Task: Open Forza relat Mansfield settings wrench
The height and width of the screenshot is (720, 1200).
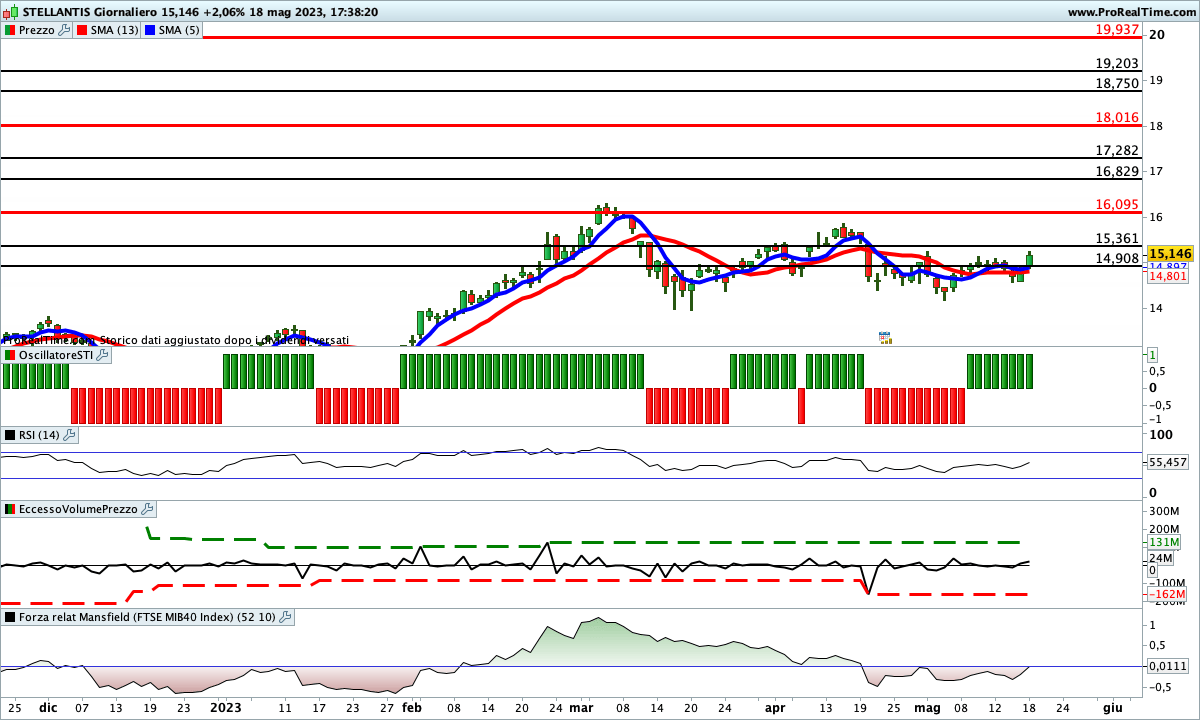Action: coord(285,617)
